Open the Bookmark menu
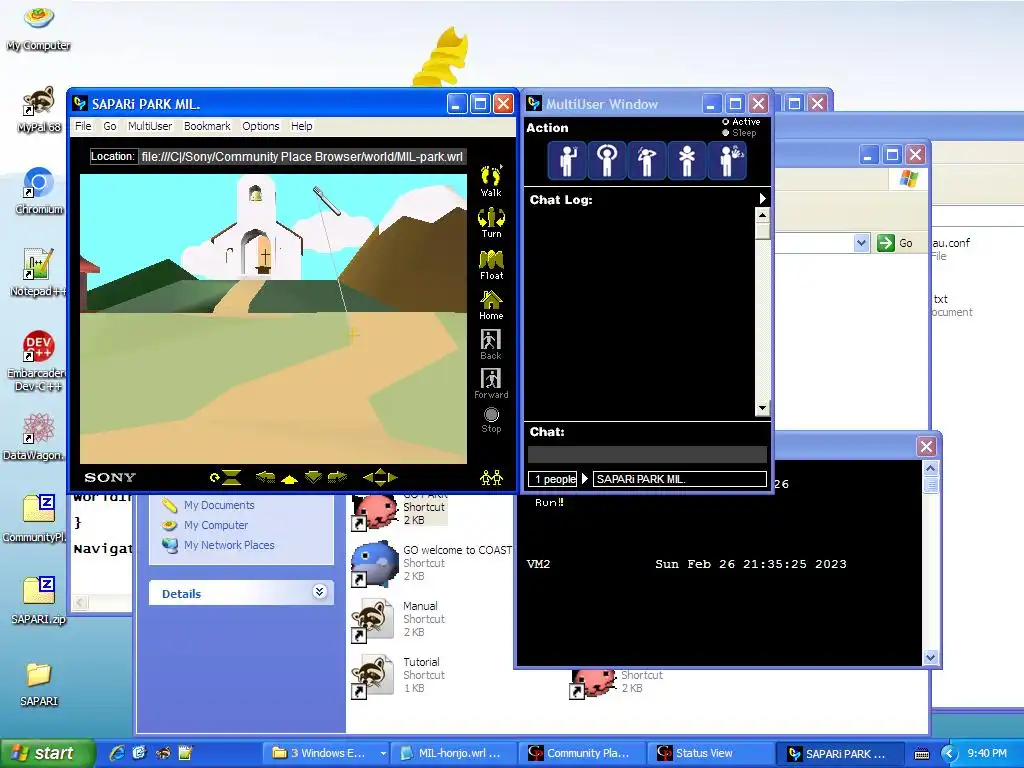Image resolution: width=1024 pixels, height=768 pixels. pos(207,126)
